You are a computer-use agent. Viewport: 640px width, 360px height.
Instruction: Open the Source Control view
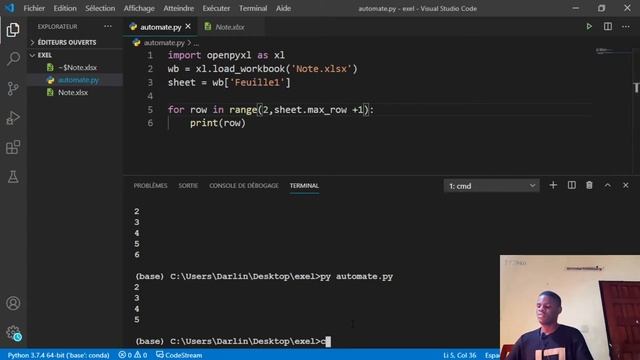point(13,88)
